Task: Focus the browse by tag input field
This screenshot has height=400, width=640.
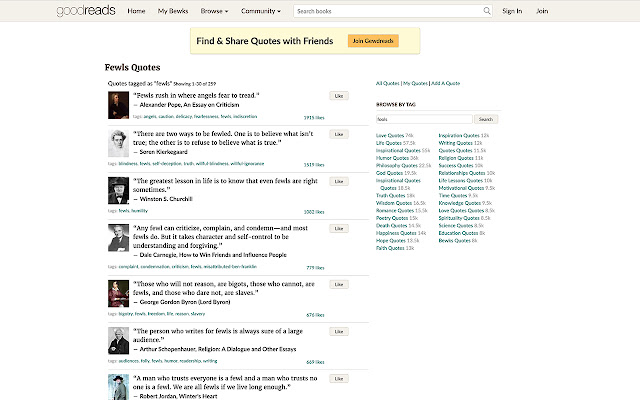Action: (x=424, y=119)
